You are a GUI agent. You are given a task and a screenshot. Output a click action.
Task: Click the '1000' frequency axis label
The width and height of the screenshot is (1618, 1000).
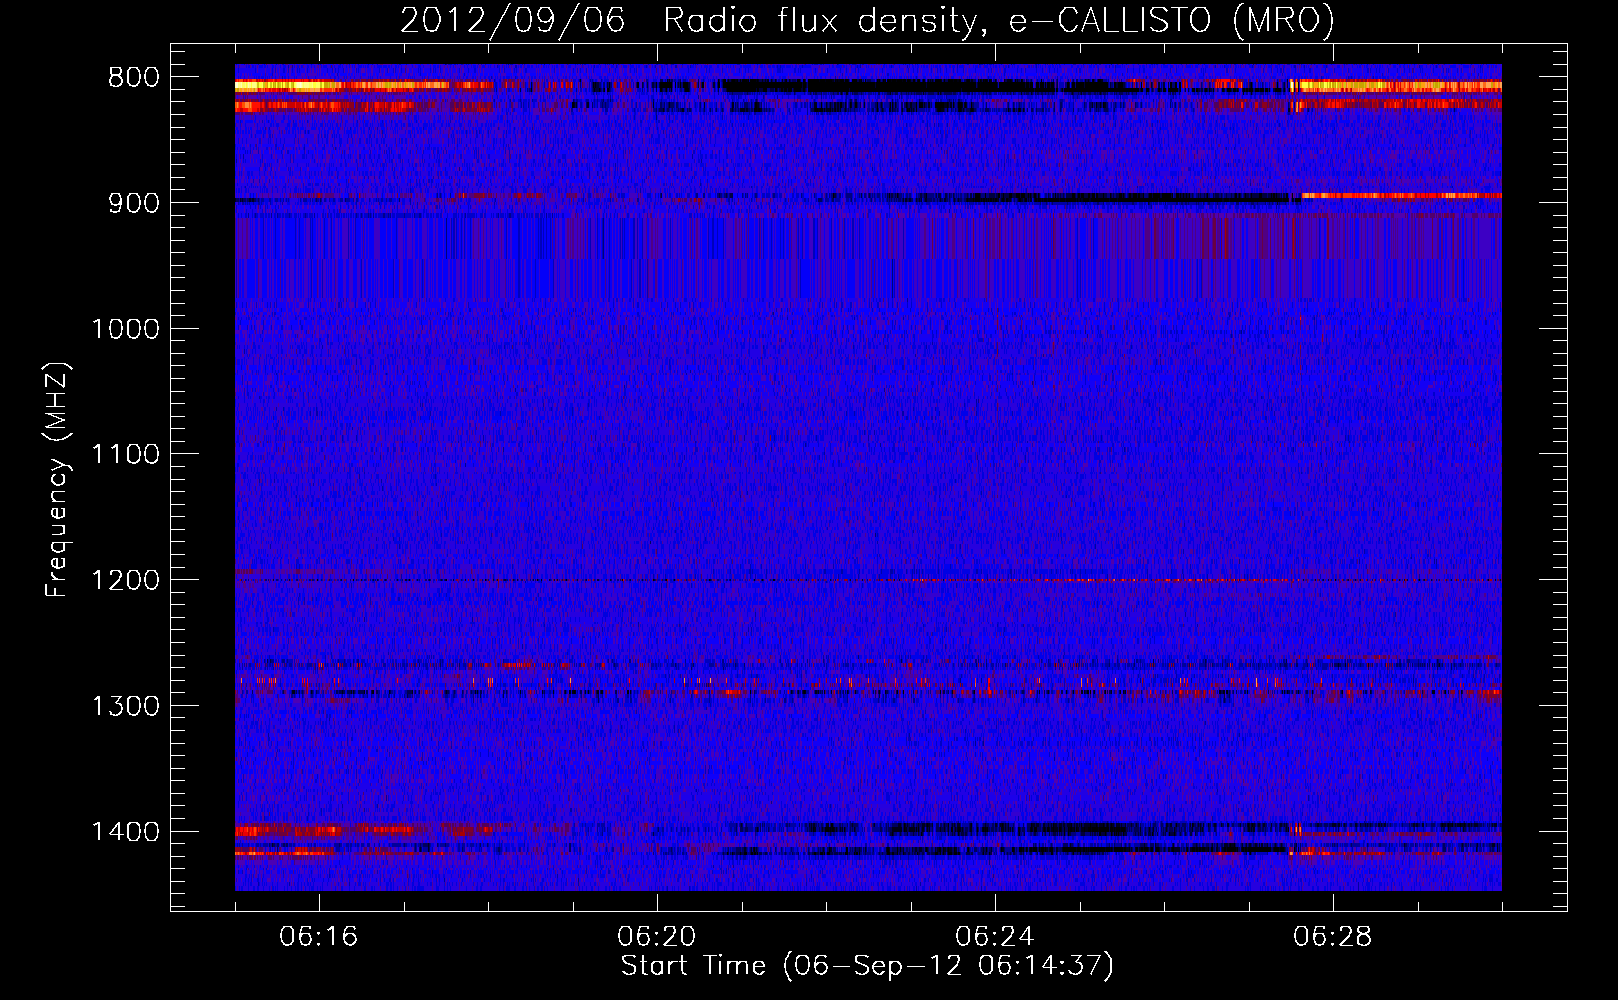point(125,329)
